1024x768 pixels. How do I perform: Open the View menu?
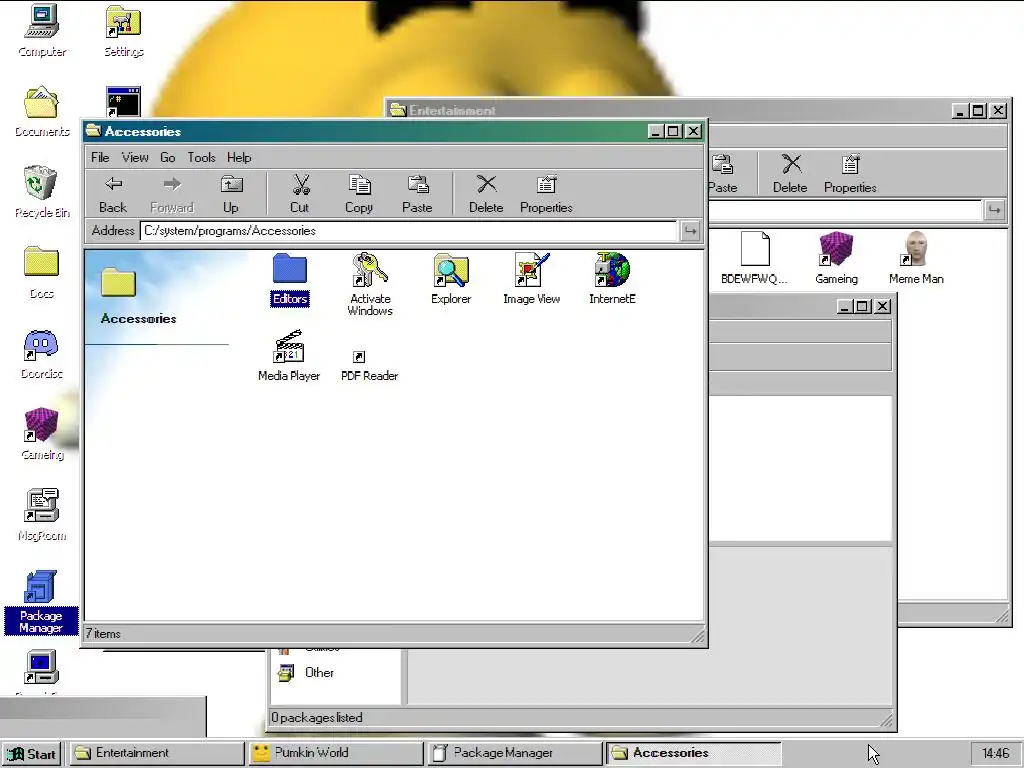135,157
